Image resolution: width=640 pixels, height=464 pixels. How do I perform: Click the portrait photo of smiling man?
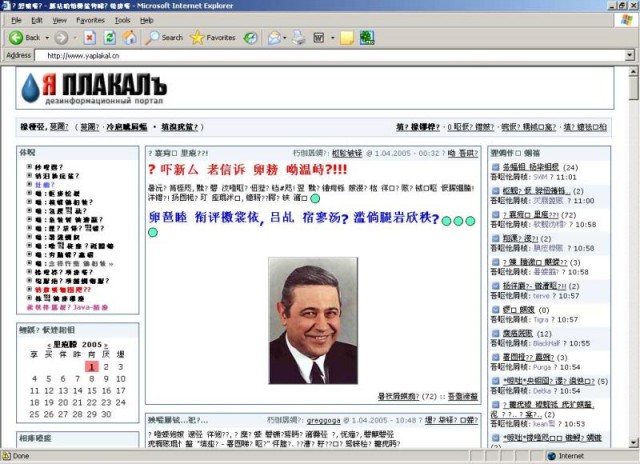coord(313,320)
